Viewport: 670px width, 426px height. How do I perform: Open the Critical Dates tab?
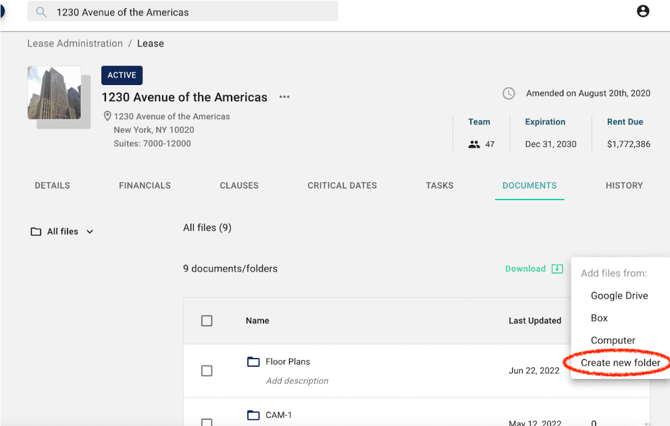[x=342, y=185]
